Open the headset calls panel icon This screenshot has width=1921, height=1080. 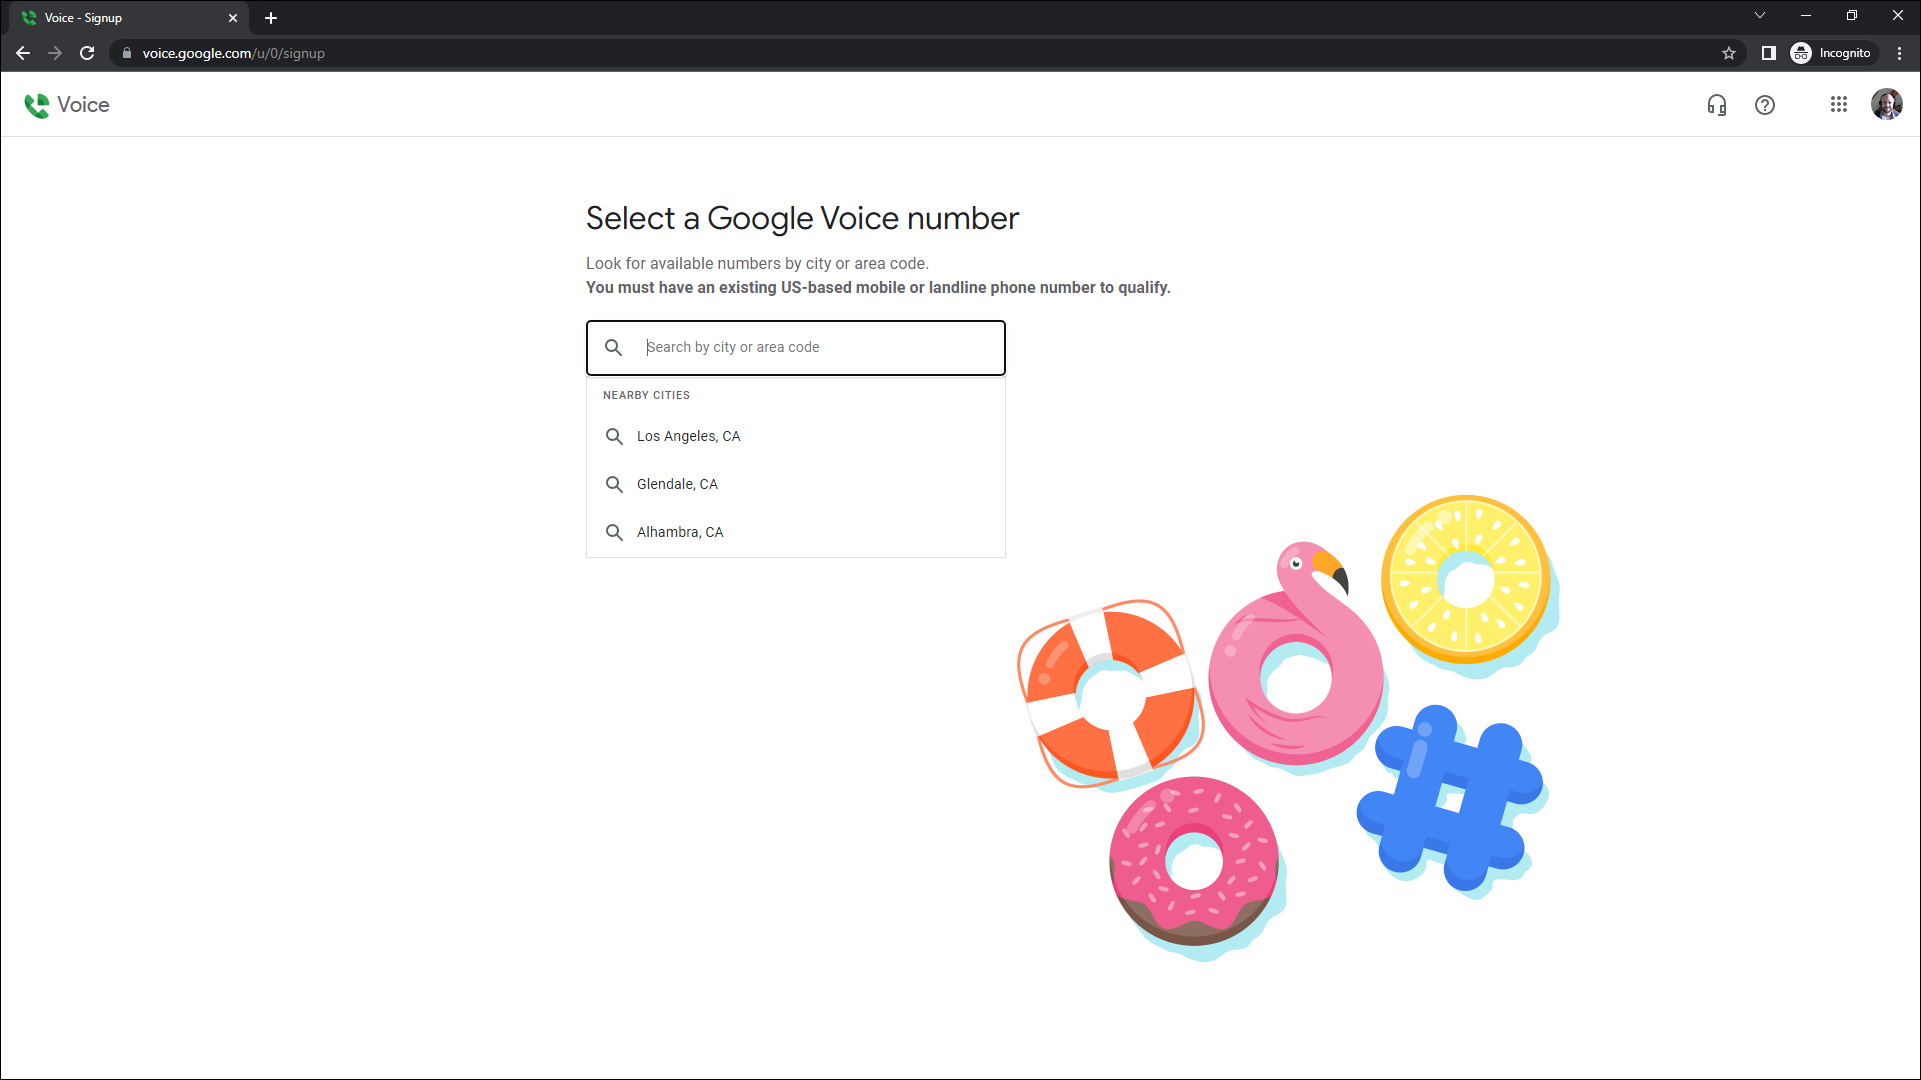pos(1716,105)
